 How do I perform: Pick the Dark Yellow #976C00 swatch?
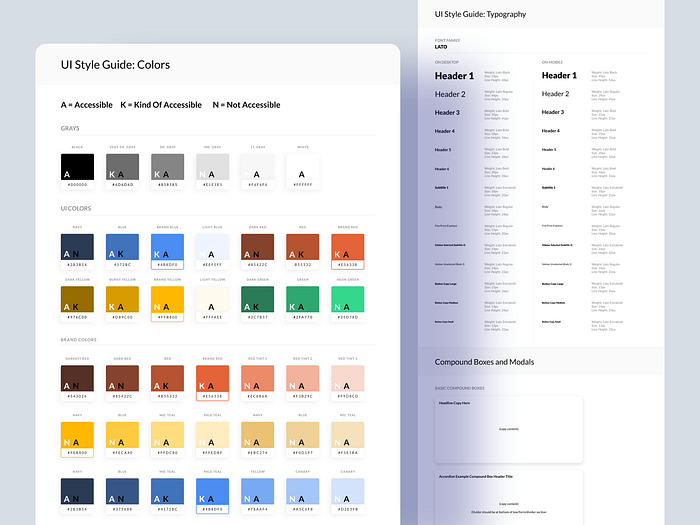tap(77, 304)
